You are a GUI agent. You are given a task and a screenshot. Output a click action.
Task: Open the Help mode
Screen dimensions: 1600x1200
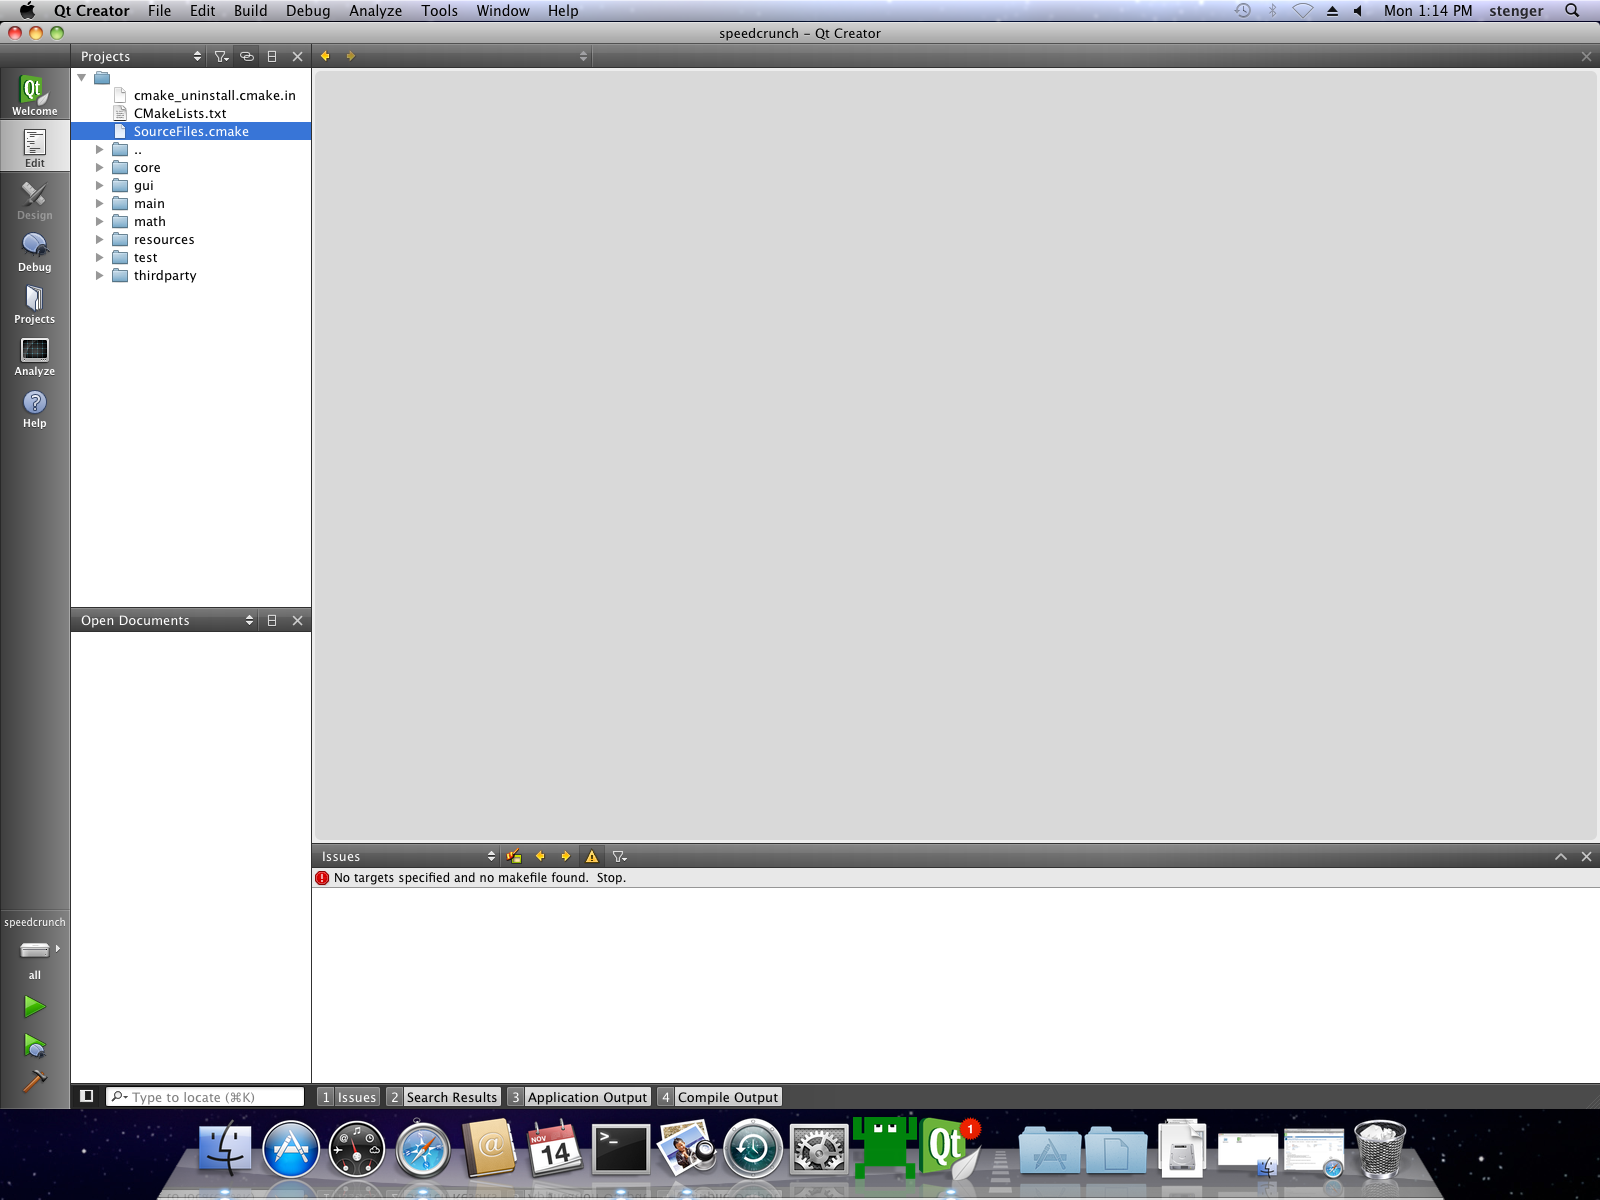pyautogui.click(x=34, y=407)
